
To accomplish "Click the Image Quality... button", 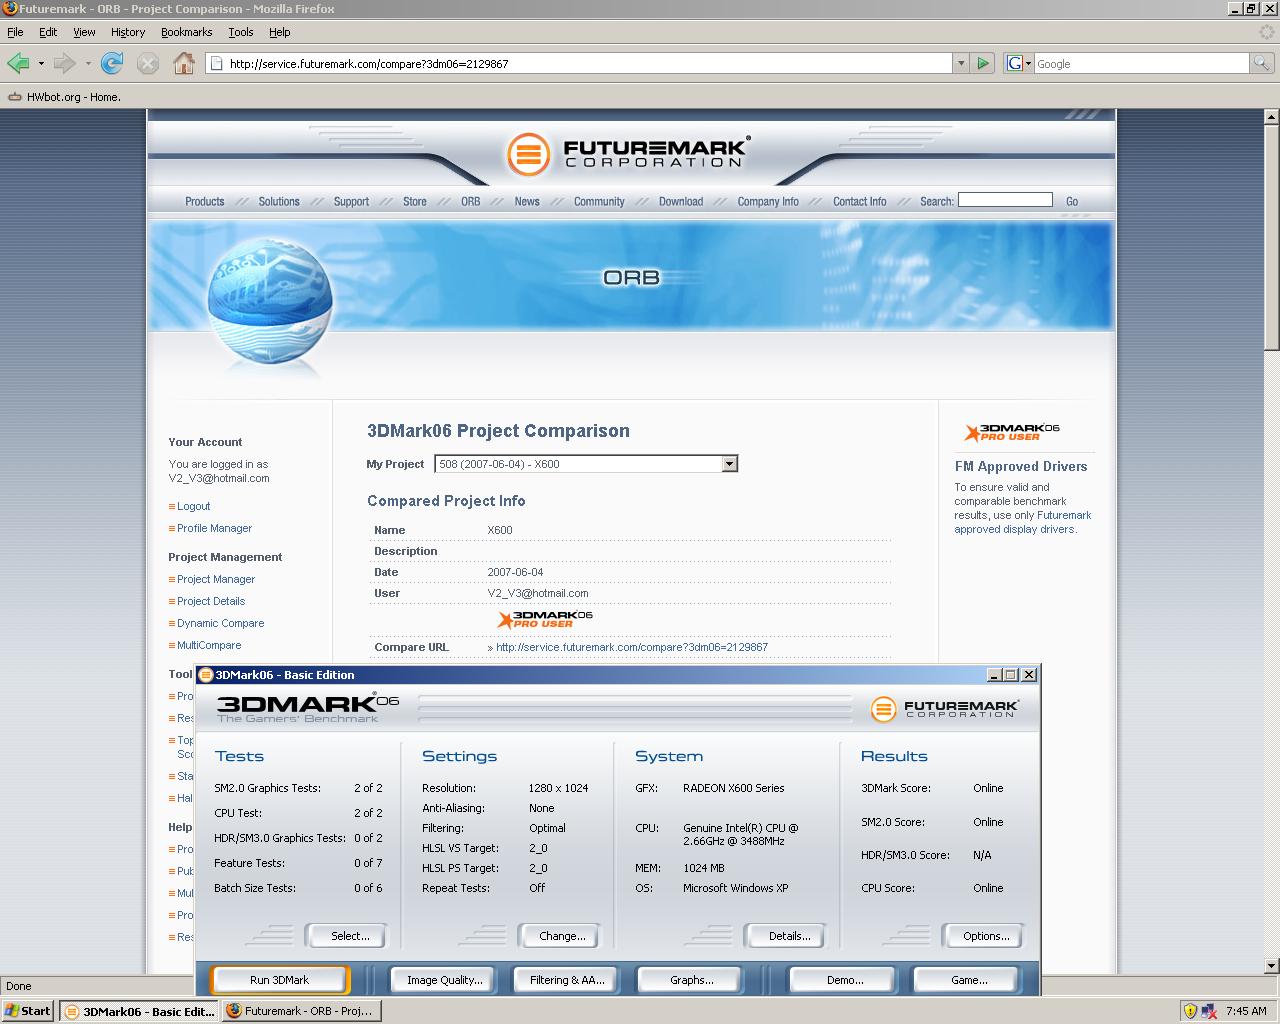I will point(444,980).
